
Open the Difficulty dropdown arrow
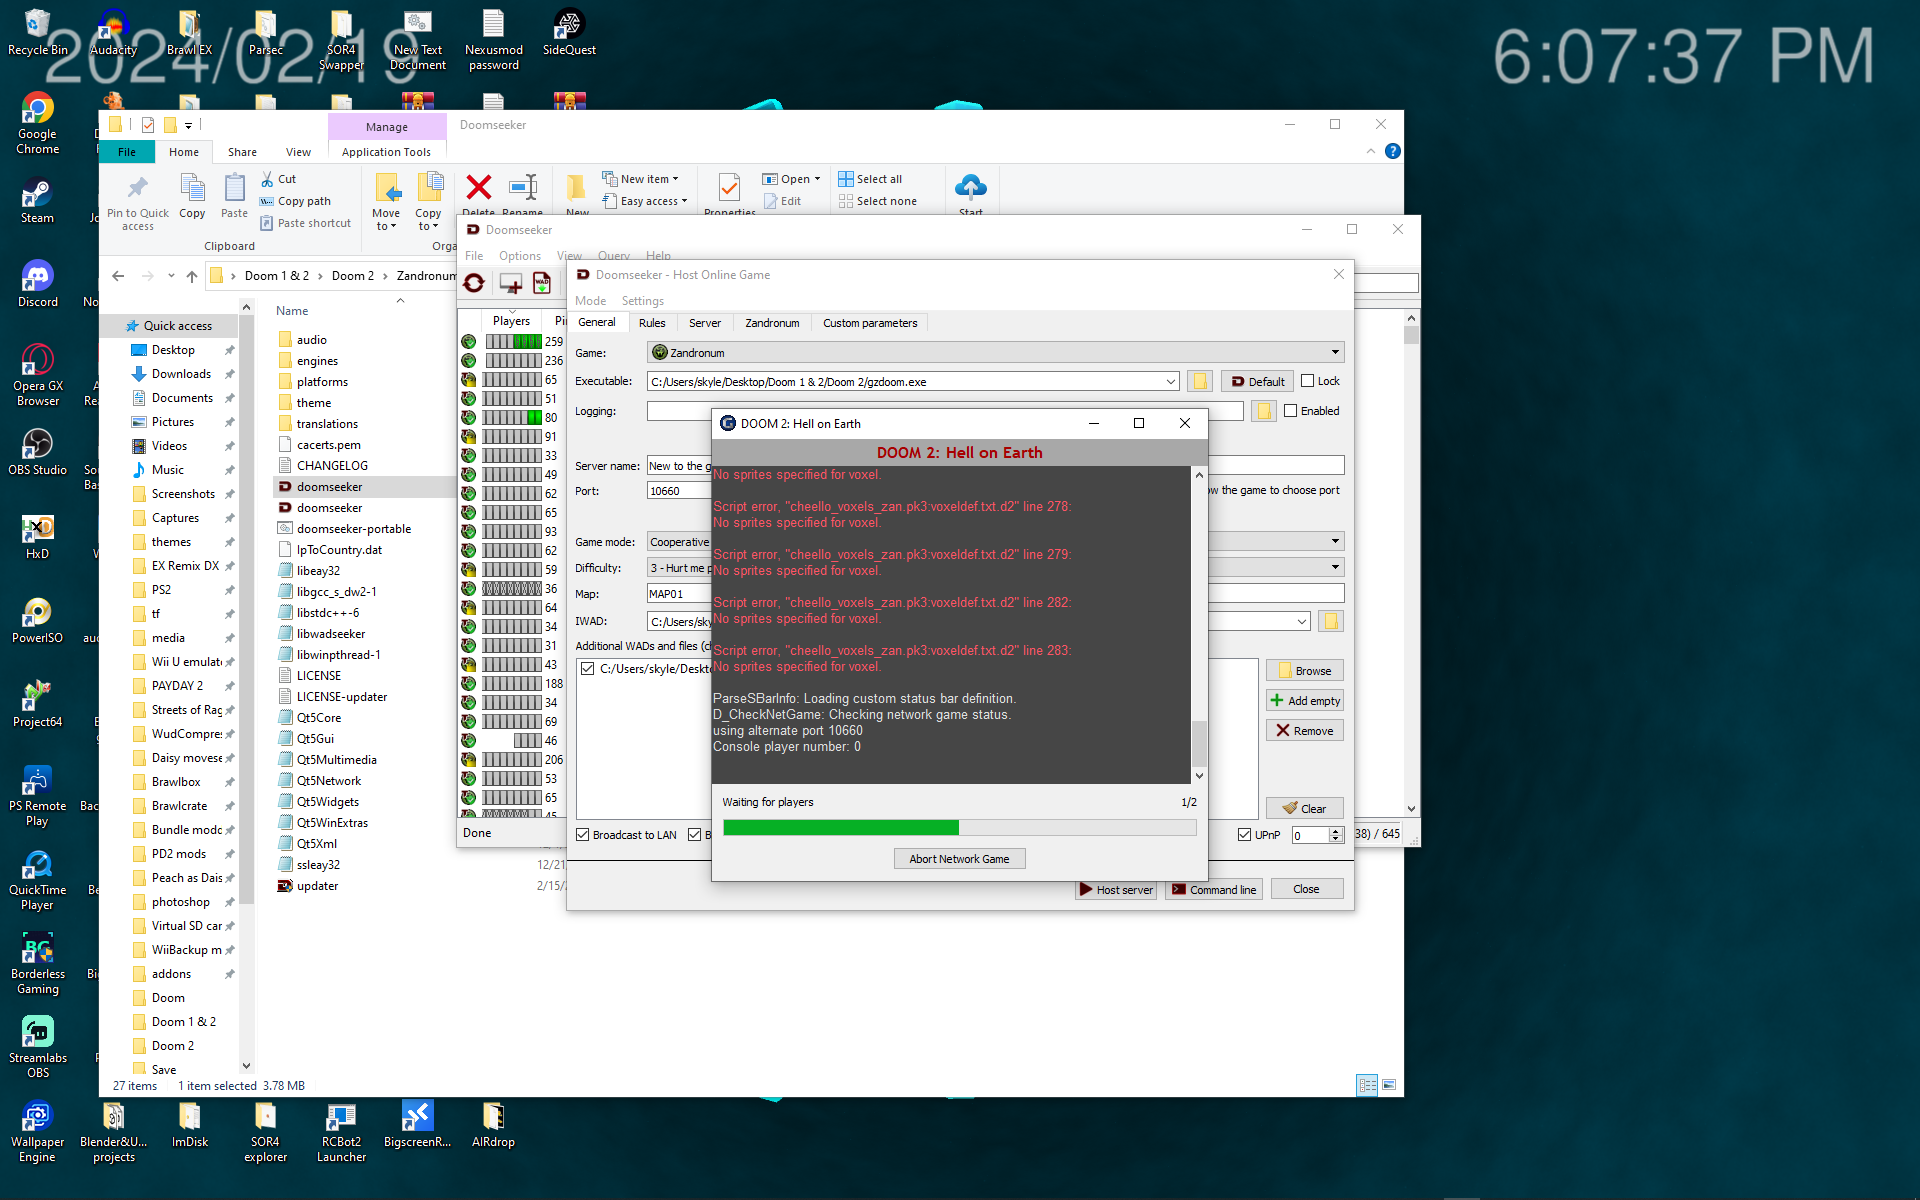1335,568
